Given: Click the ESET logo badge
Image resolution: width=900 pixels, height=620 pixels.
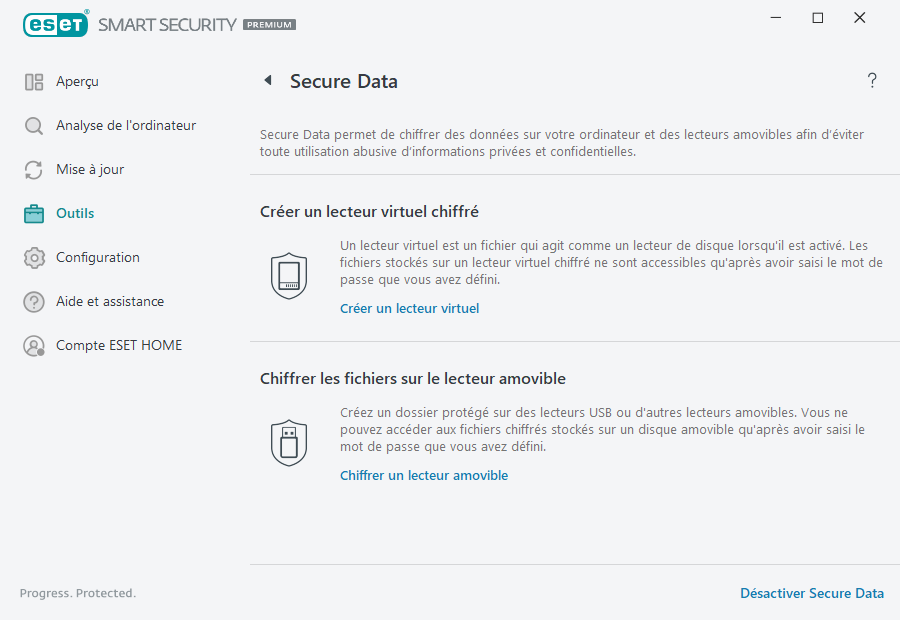Looking at the screenshot, I should (x=55, y=24).
